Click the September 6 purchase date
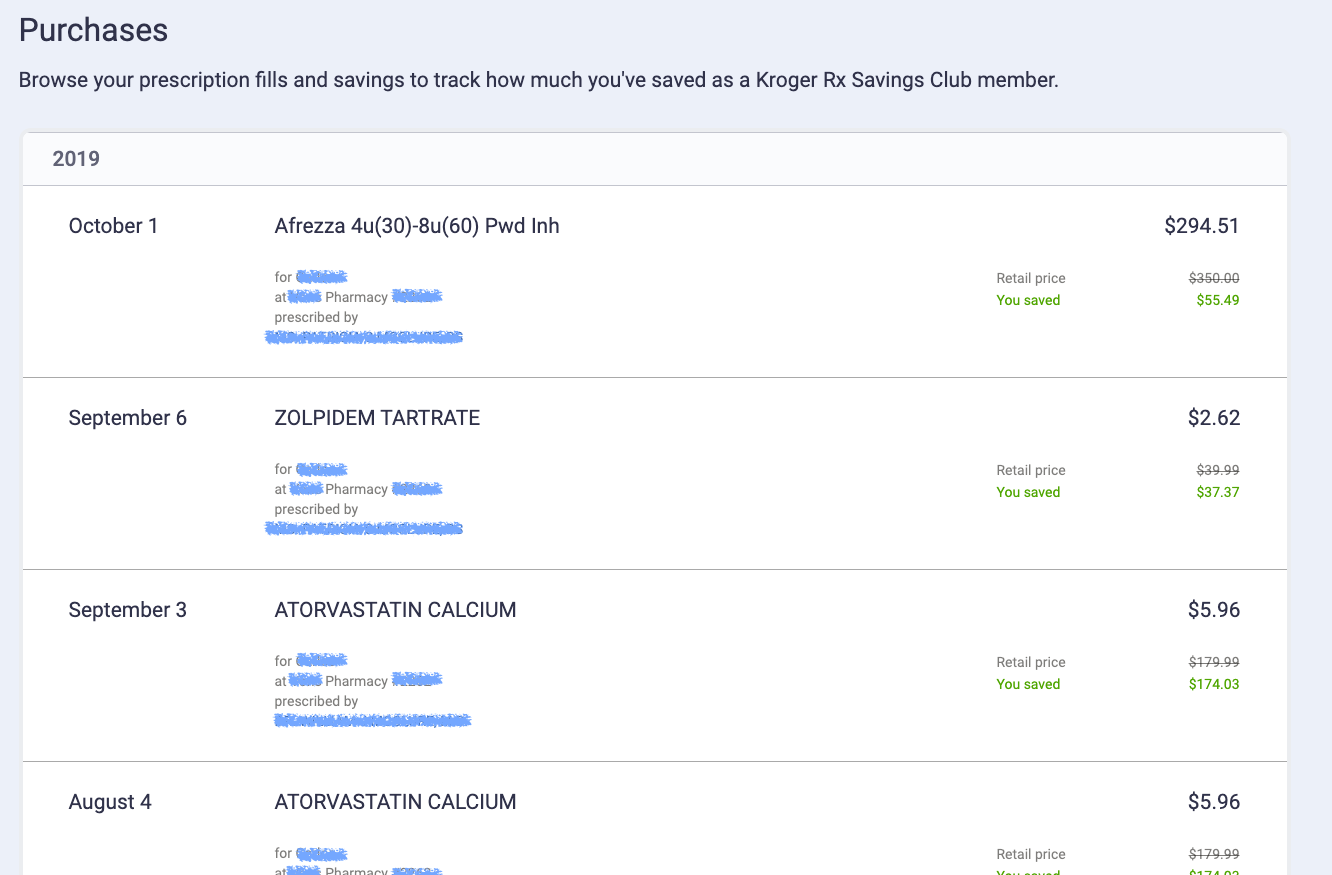The height and width of the screenshot is (875, 1332). pyautogui.click(x=127, y=418)
